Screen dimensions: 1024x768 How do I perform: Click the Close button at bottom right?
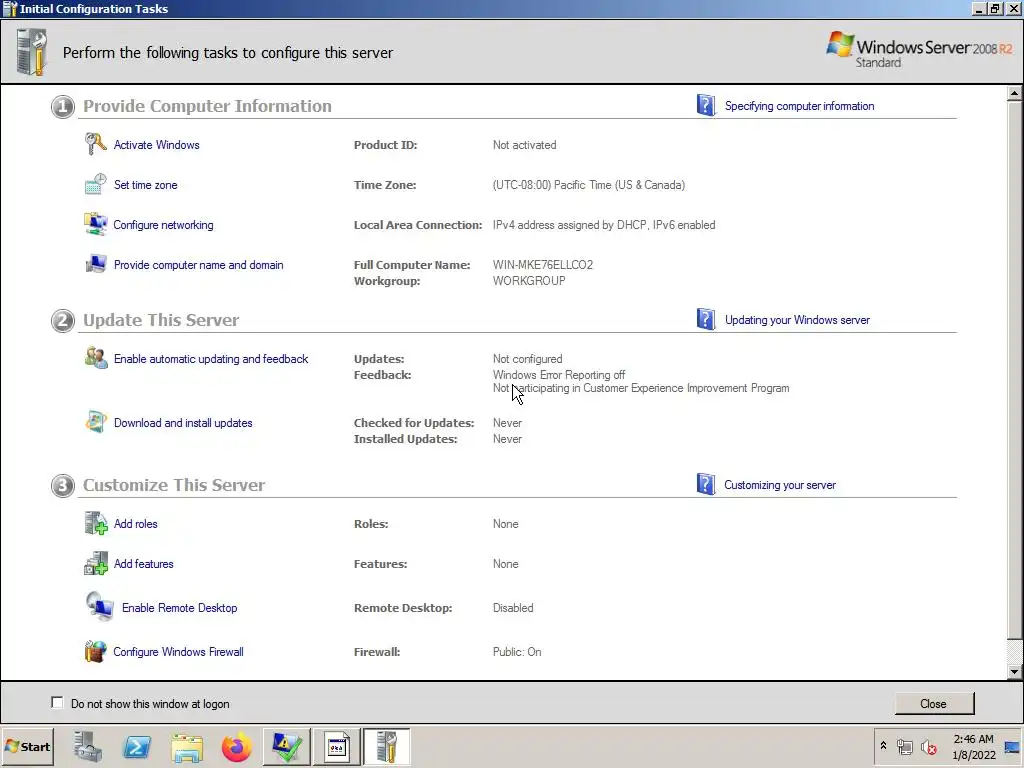[x=934, y=703]
